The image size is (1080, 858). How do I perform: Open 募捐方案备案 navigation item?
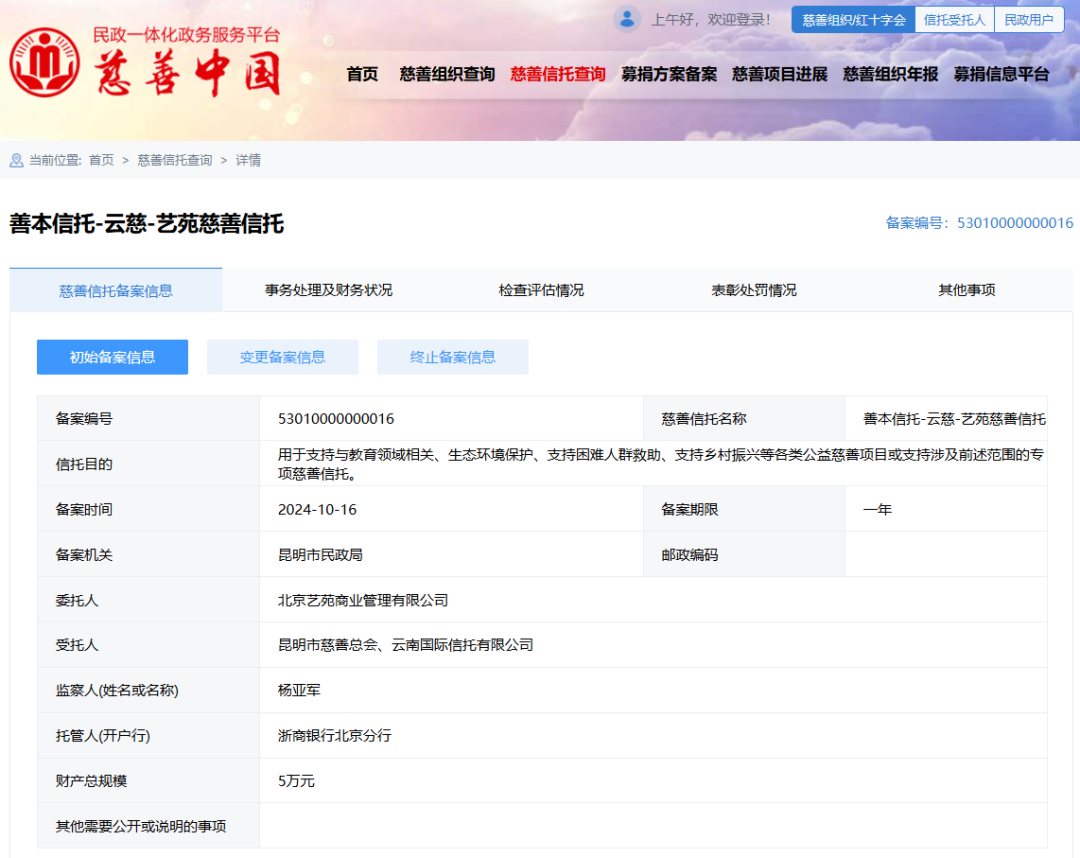pos(669,74)
